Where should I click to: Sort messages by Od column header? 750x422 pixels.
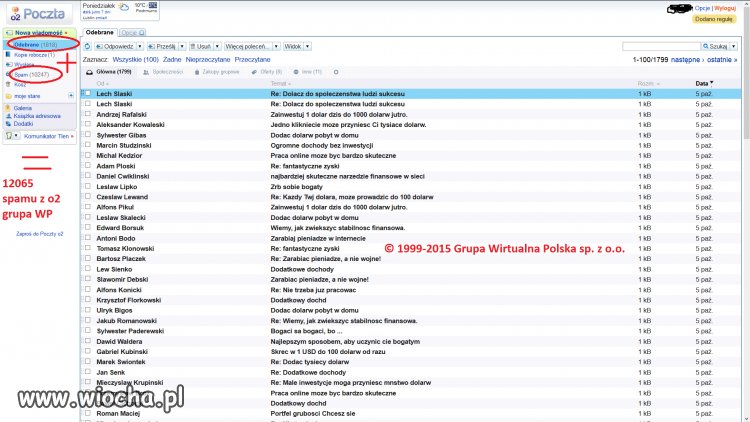click(x=102, y=83)
